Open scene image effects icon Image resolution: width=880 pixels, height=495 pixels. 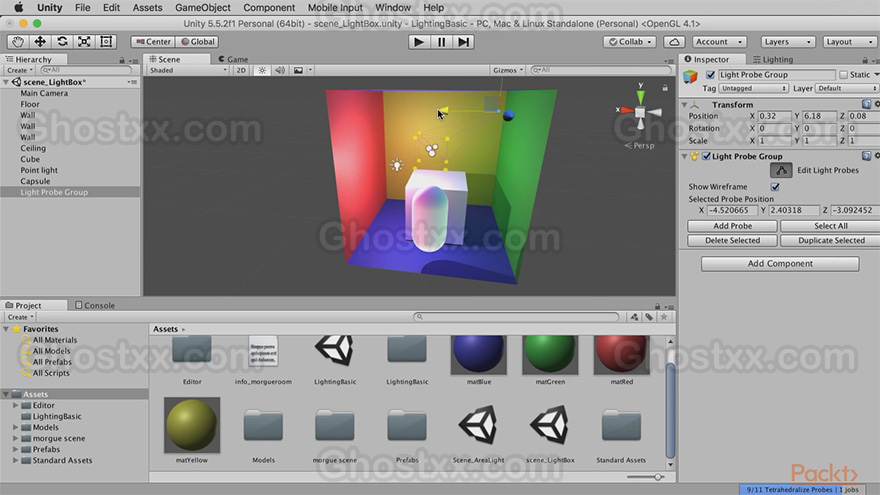[298, 70]
